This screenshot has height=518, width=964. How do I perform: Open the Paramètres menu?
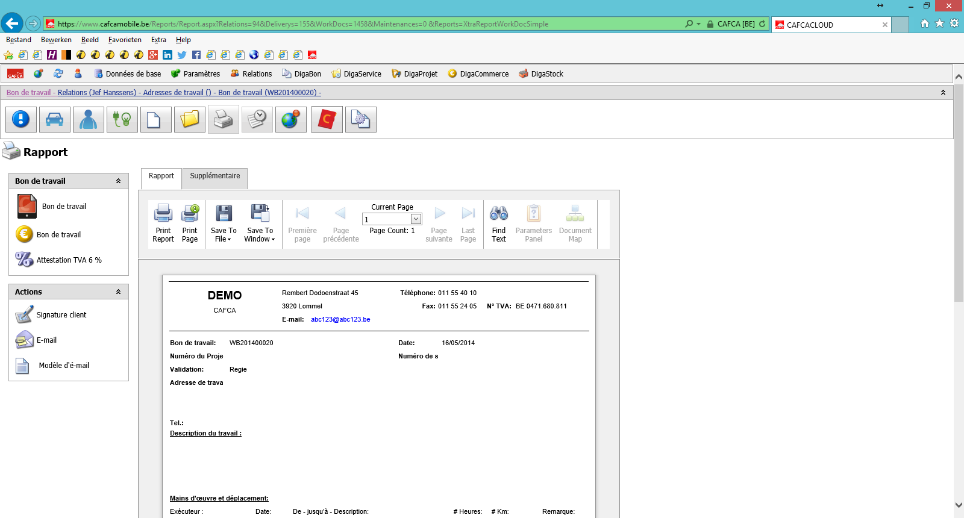[196, 74]
